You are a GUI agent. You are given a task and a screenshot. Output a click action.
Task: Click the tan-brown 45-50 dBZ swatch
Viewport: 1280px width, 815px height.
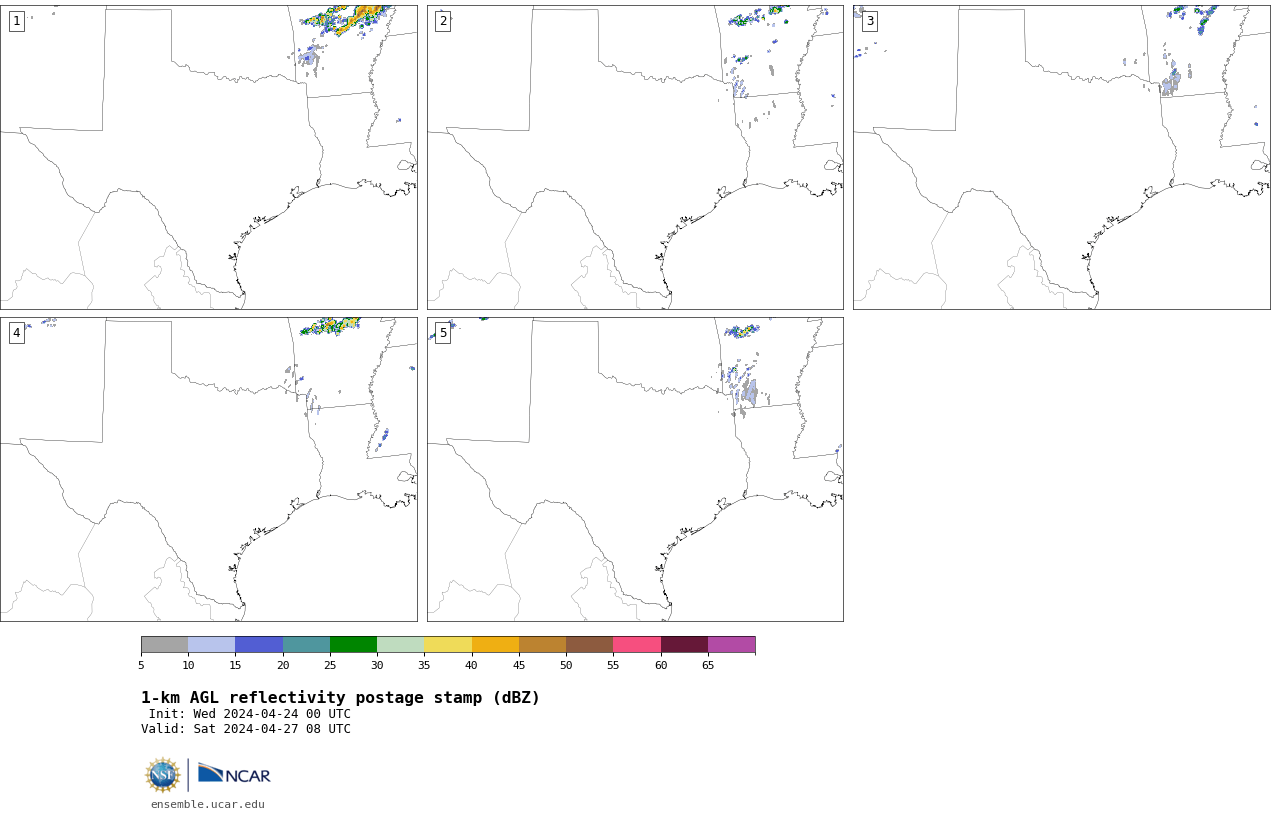542,644
